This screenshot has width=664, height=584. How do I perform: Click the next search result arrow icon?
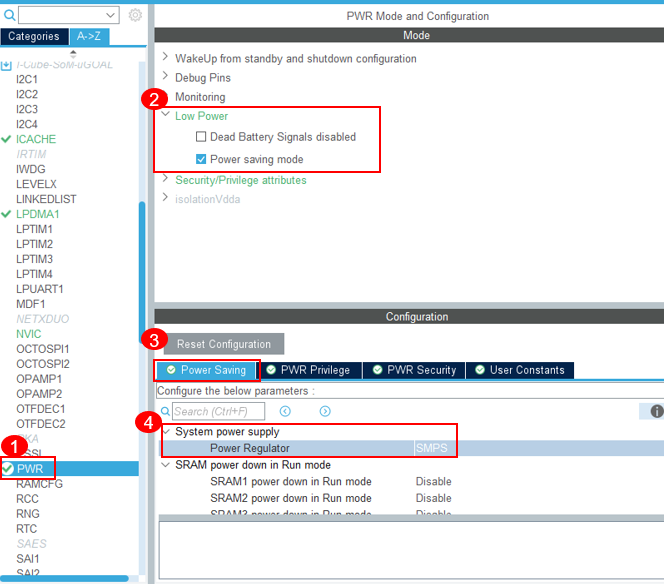tap(325, 411)
